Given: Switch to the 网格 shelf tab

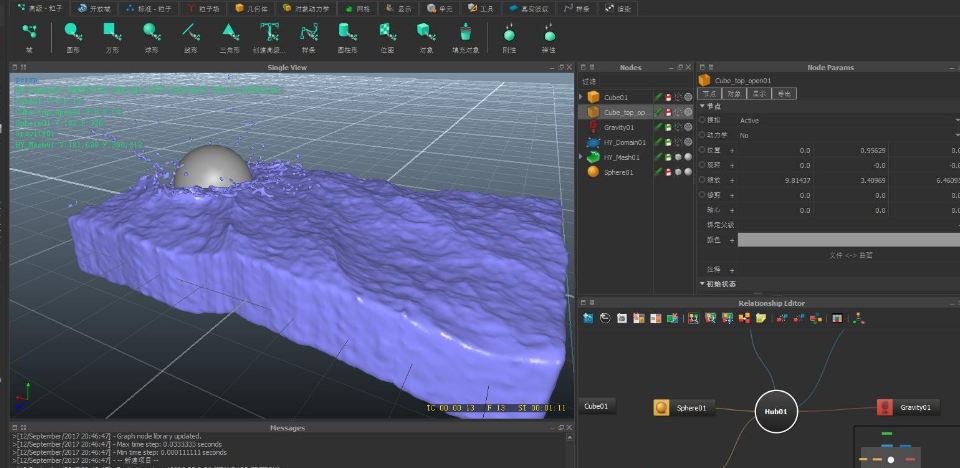Looking at the screenshot, I should [357, 9].
